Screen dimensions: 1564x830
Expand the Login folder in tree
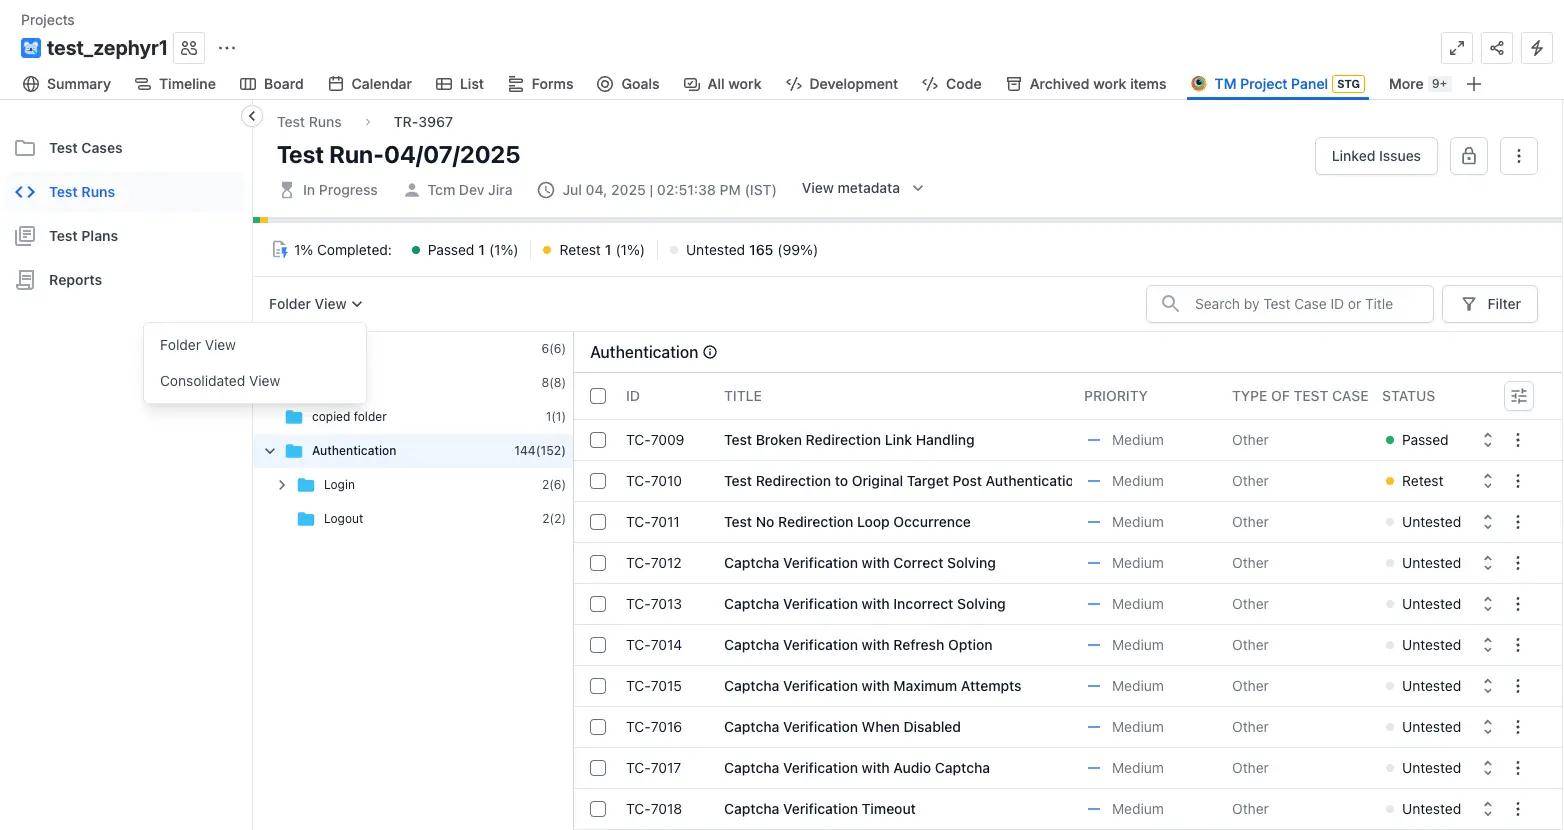tap(282, 485)
